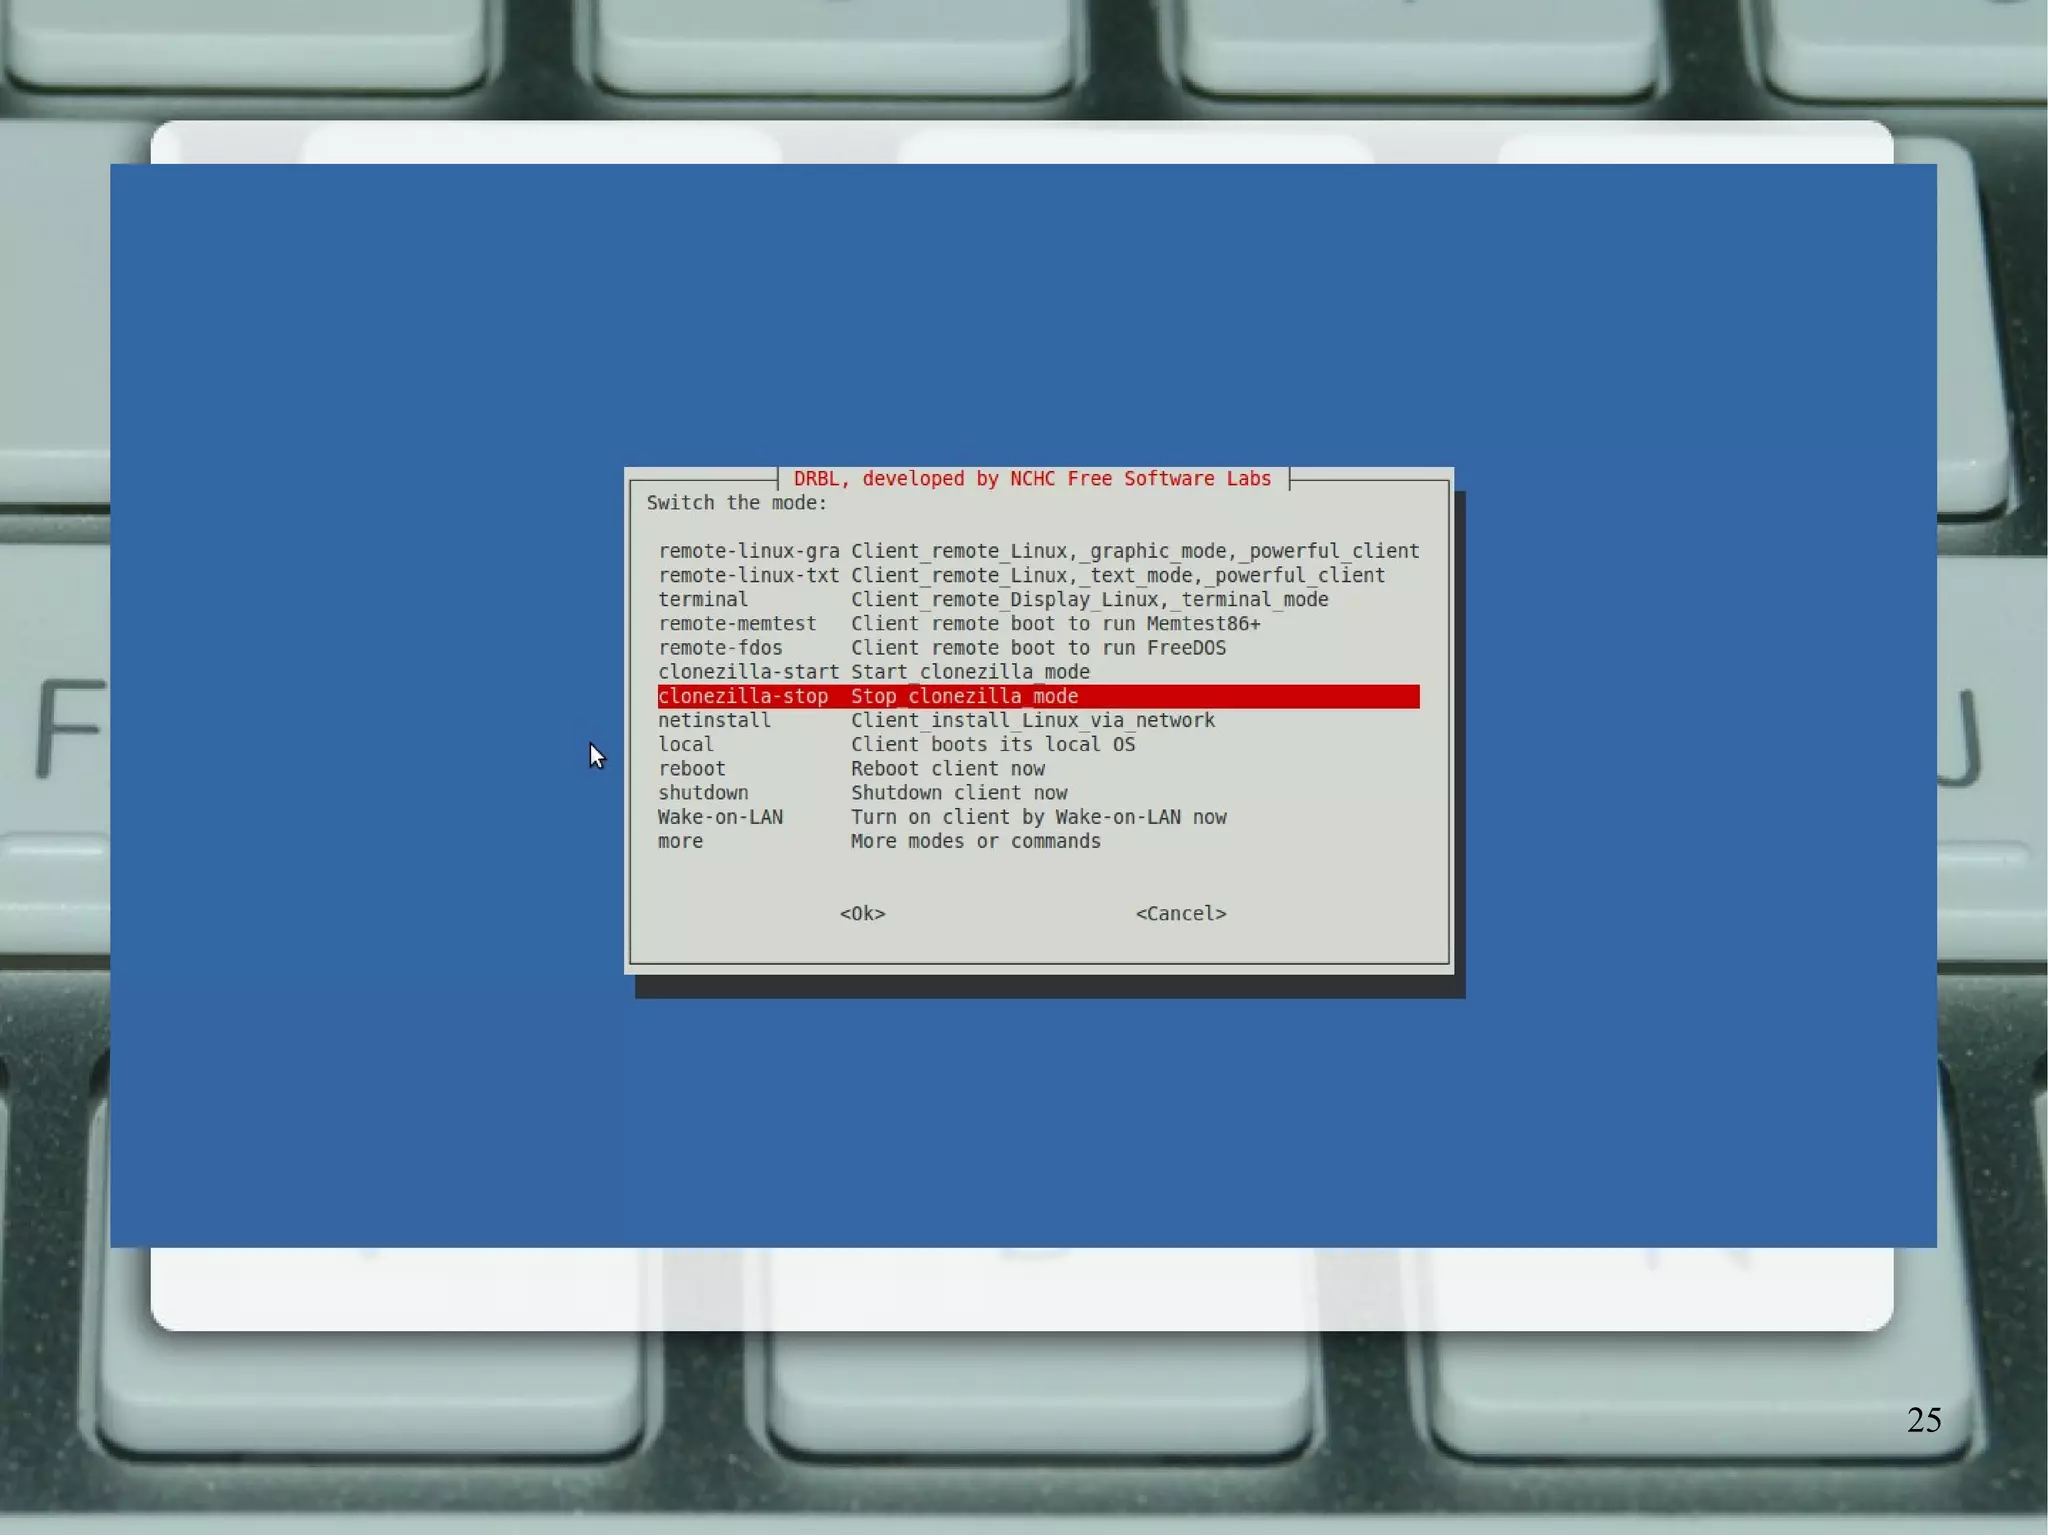Screen dimensions: 2048x1535
Task: Click highlighted clonezilla-stop entry
Action: 743,696
